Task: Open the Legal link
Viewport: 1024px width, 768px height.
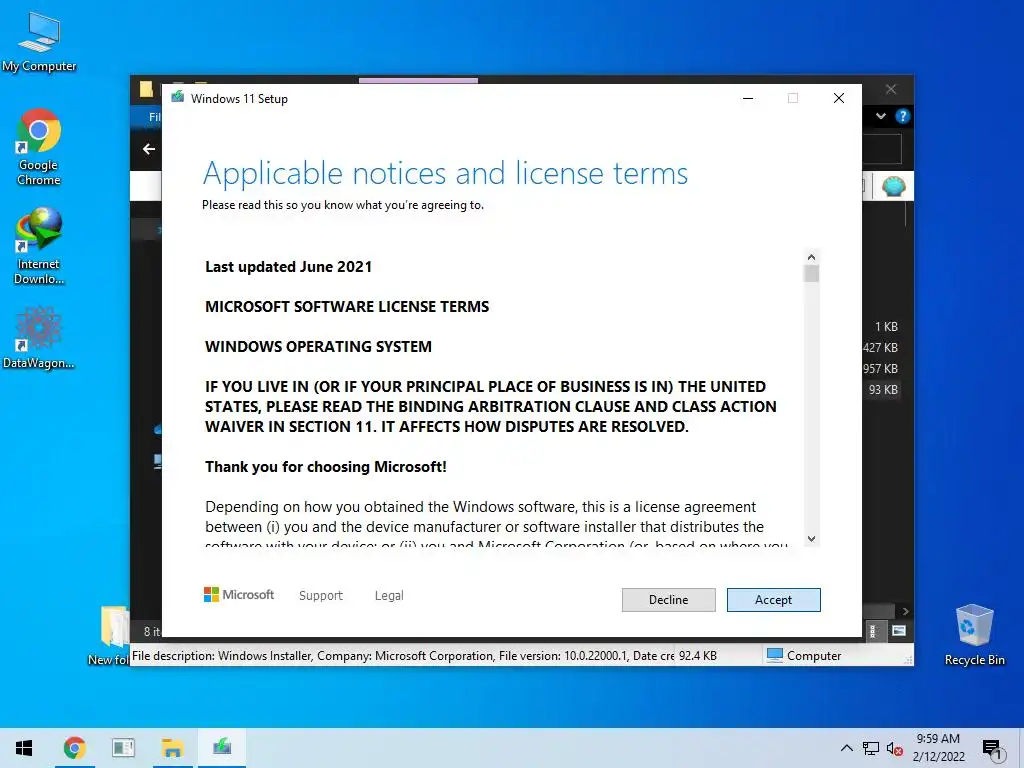Action: [x=389, y=596]
